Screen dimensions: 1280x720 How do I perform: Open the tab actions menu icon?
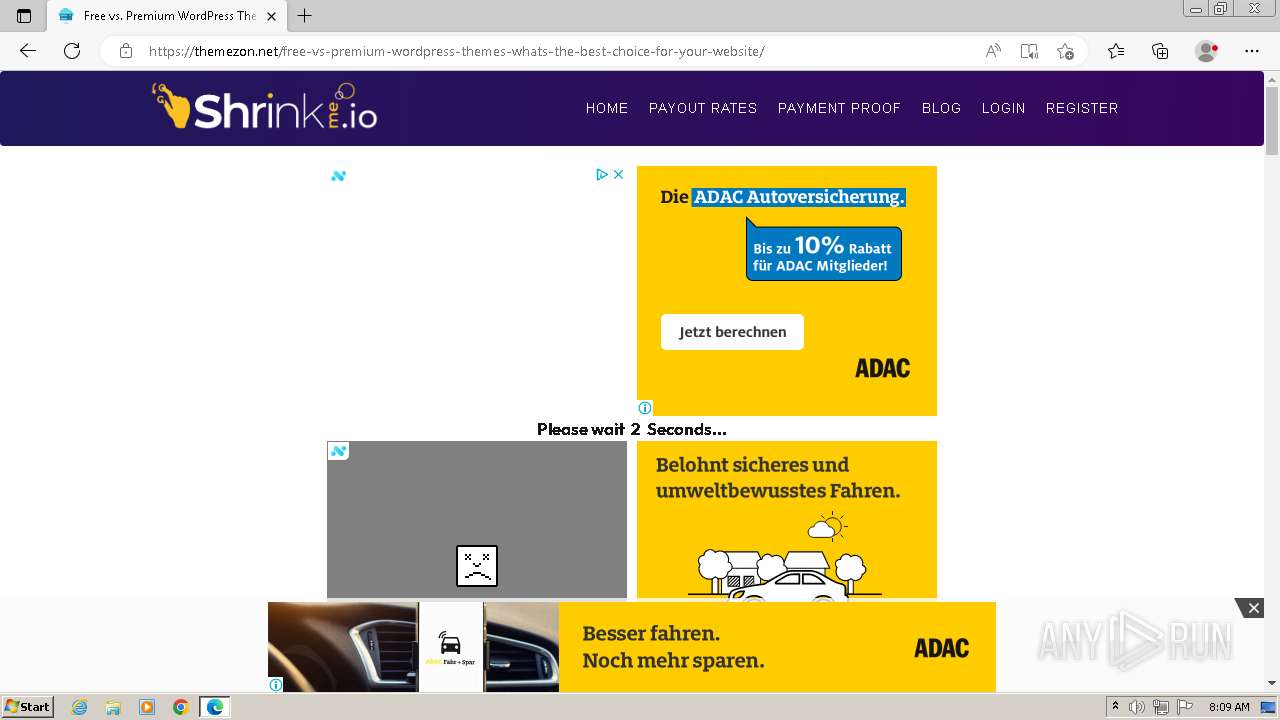tap(24, 16)
